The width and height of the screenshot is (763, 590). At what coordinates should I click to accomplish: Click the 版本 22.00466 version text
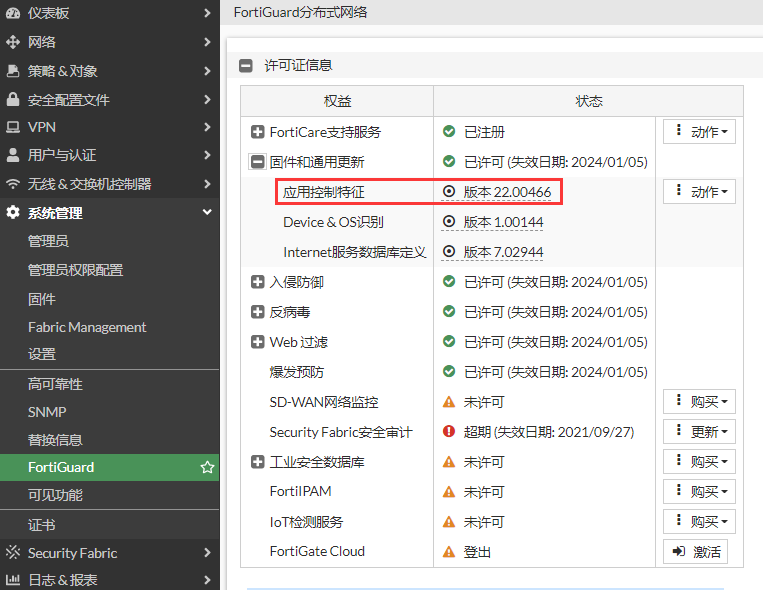point(507,192)
